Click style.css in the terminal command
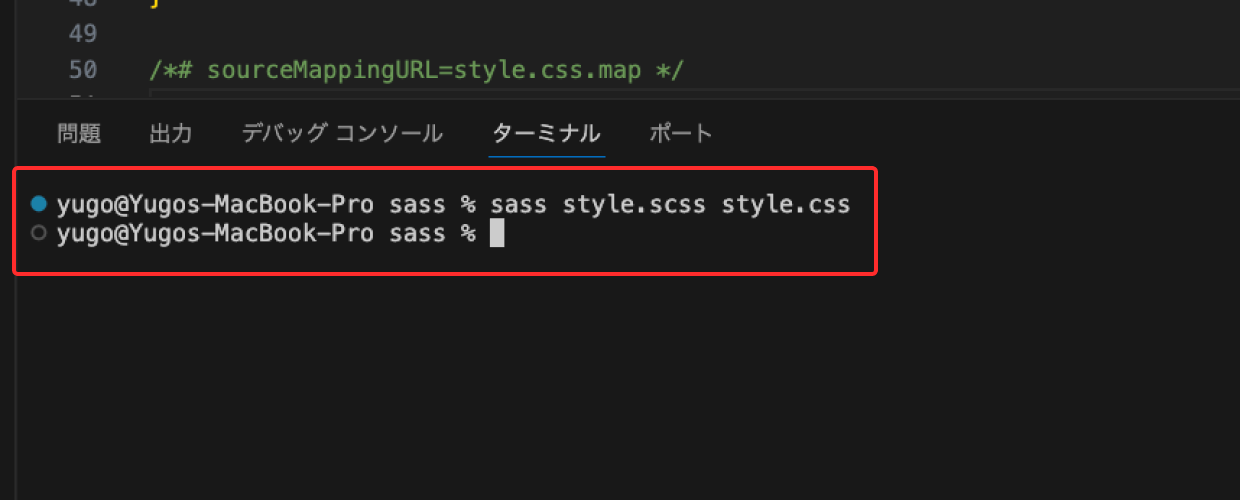1240x500 pixels. (x=786, y=205)
